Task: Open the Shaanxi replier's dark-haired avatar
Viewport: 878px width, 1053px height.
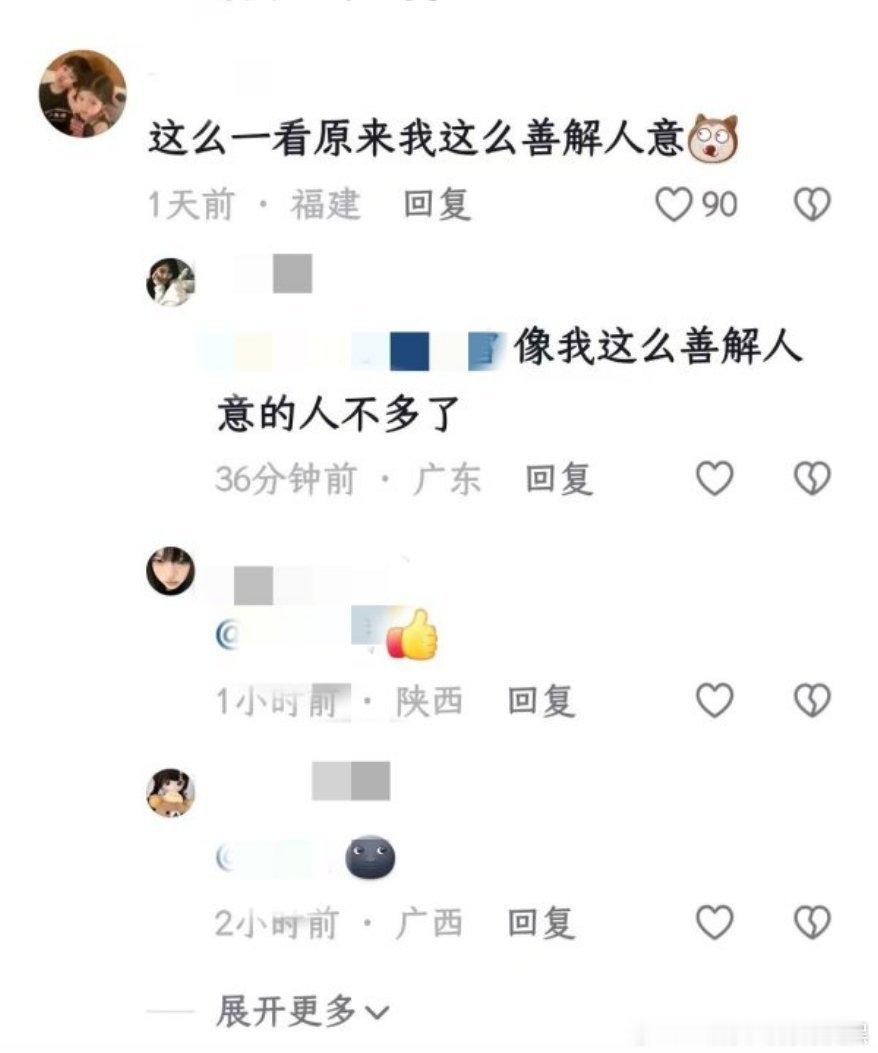Action: click(x=171, y=571)
